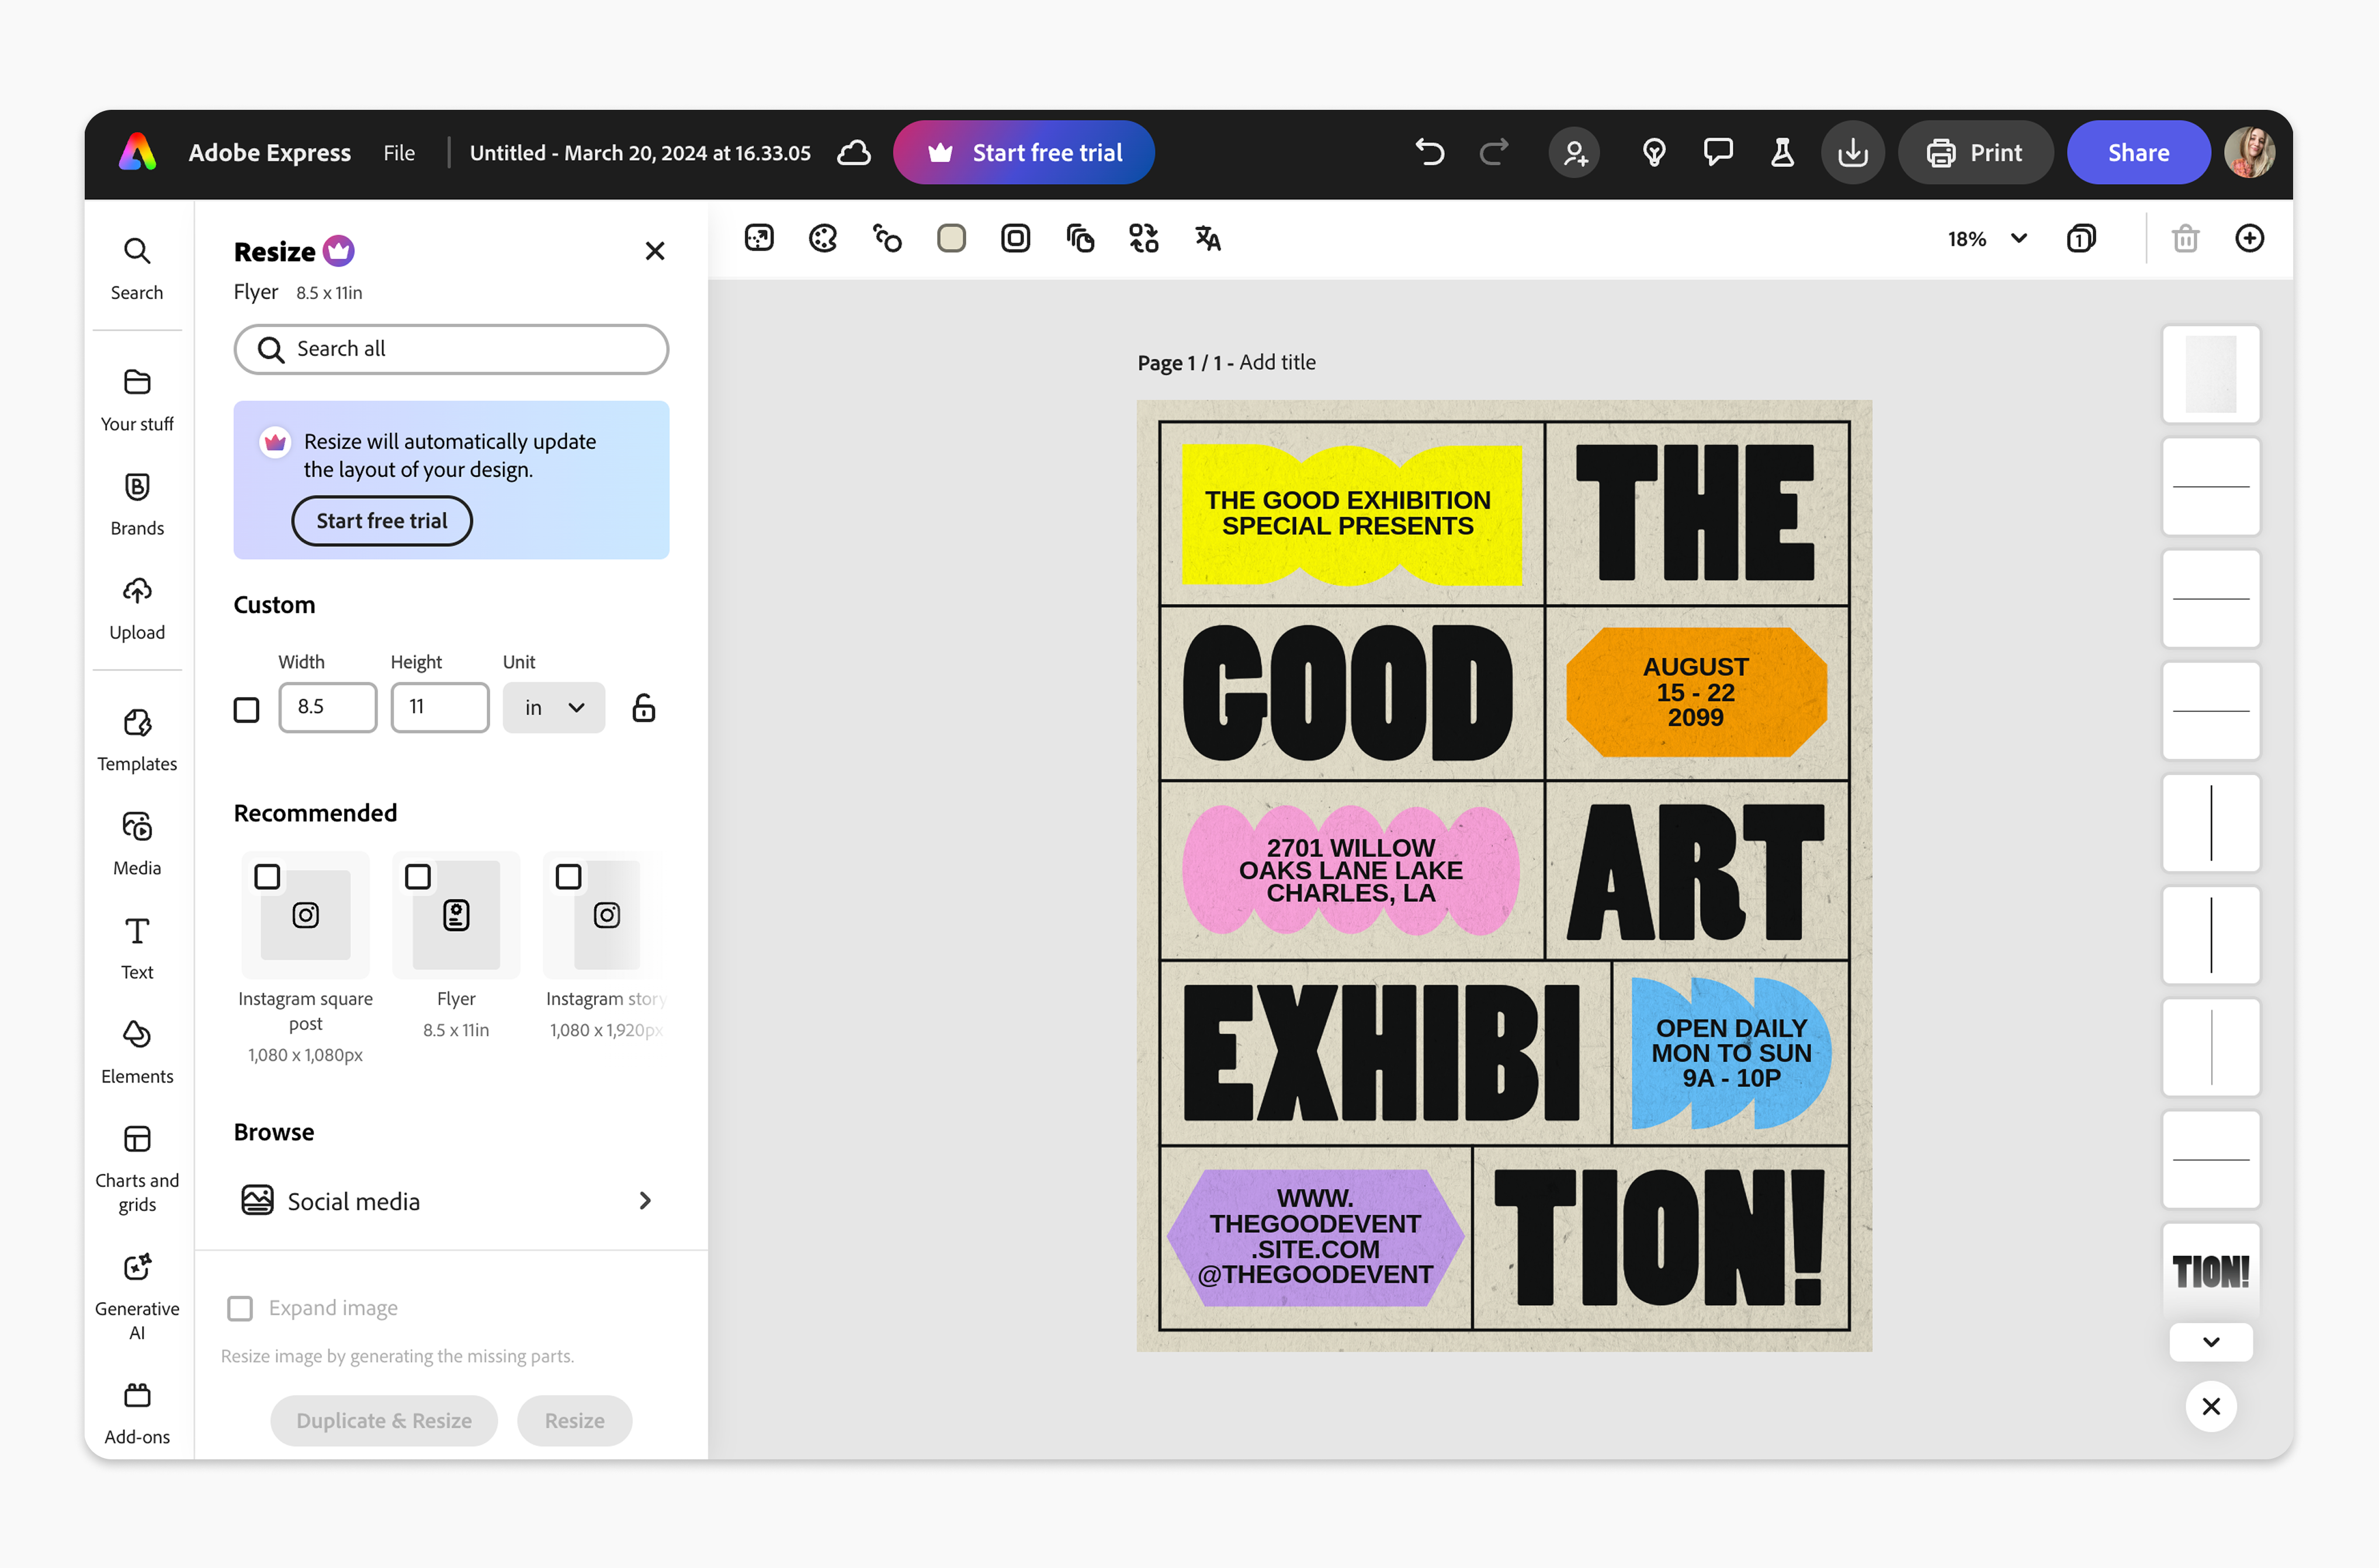Open the Unit dropdown set to in
The width and height of the screenshot is (2379, 1568).
554,708
